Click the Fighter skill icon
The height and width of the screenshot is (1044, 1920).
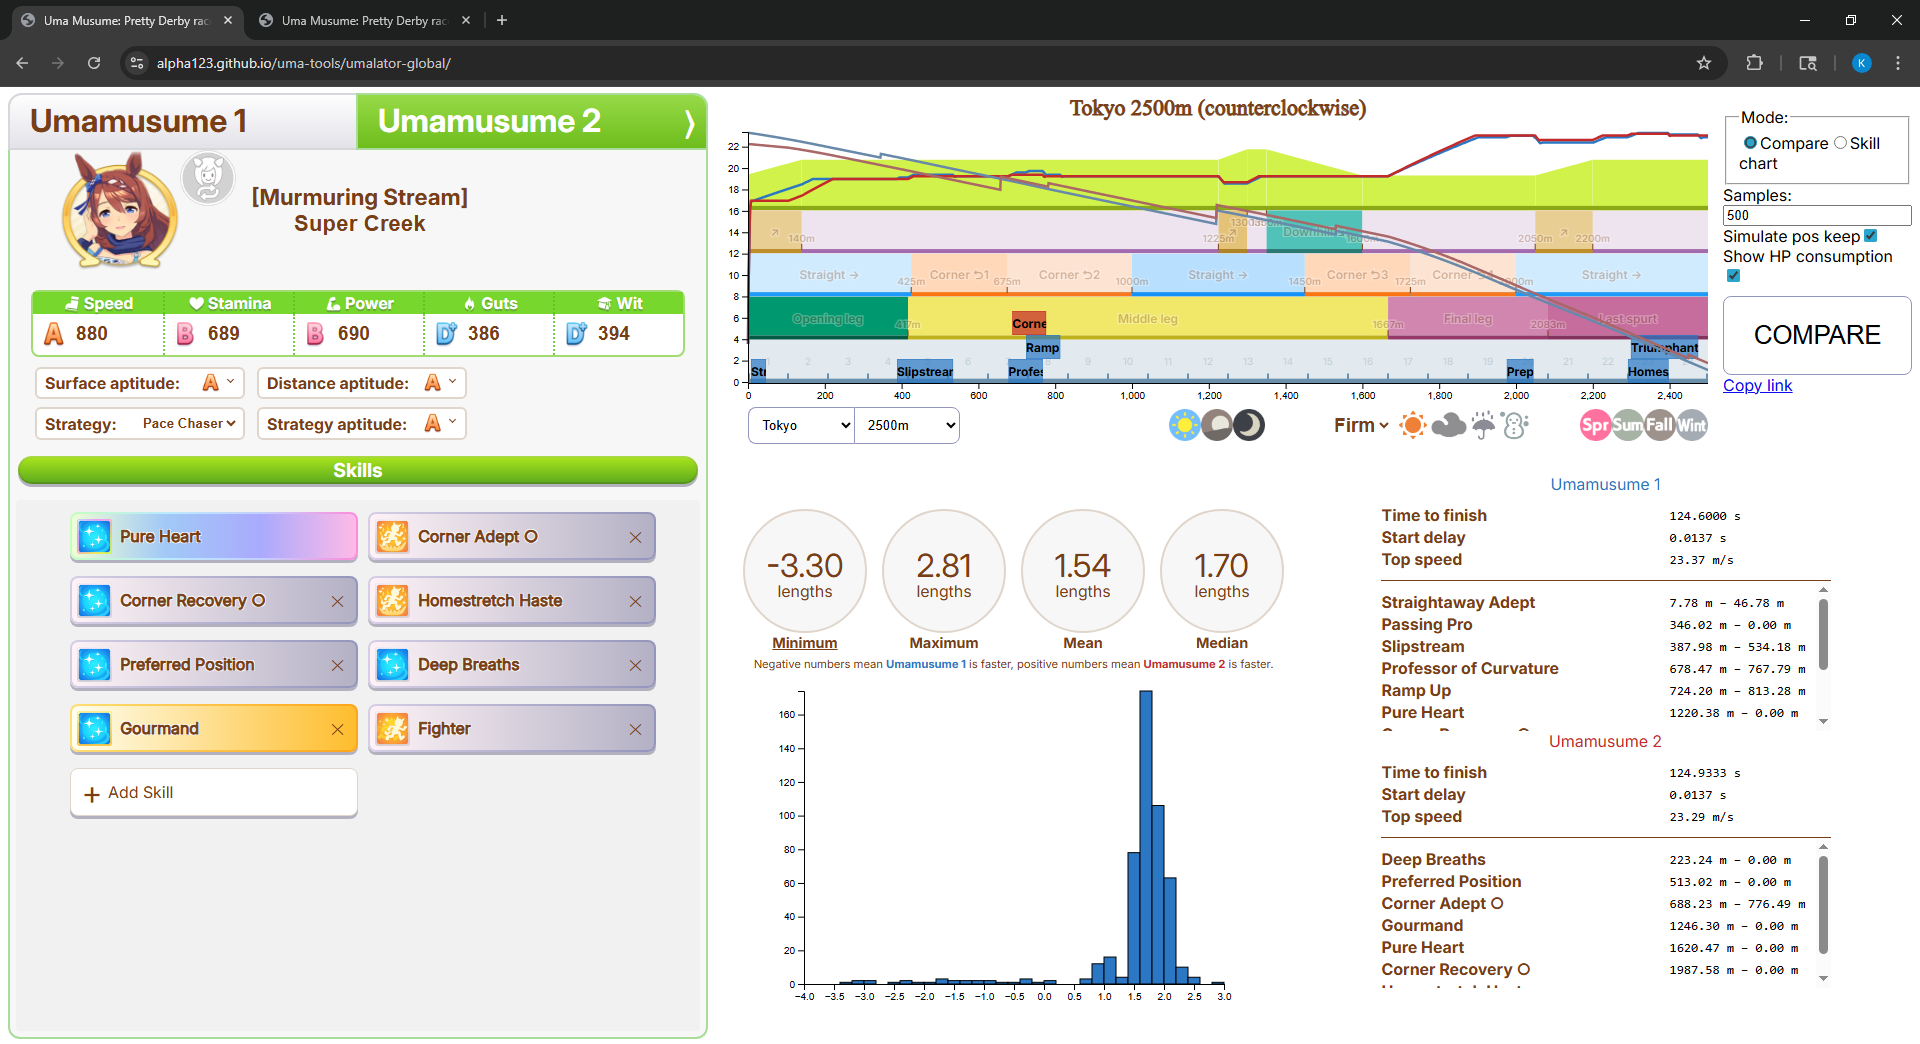pos(392,729)
